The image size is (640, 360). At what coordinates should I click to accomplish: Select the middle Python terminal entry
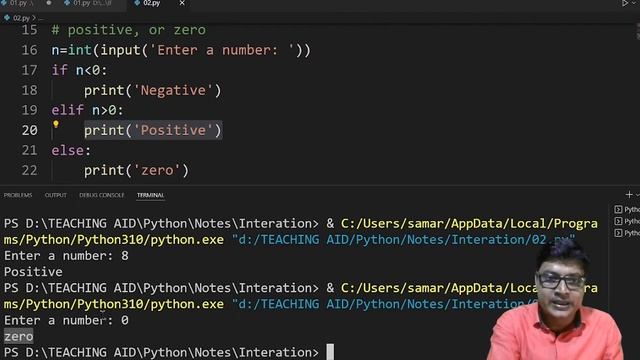coord(627,221)
